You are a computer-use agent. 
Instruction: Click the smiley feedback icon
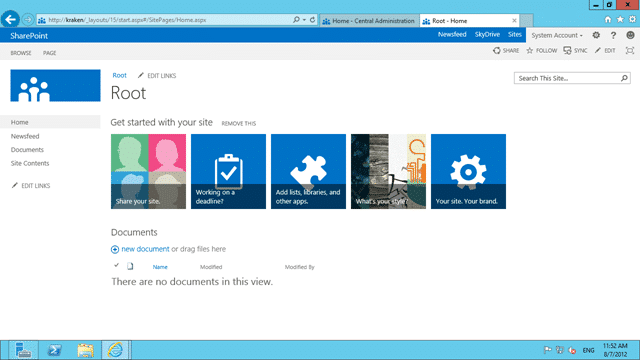[630, 35]
